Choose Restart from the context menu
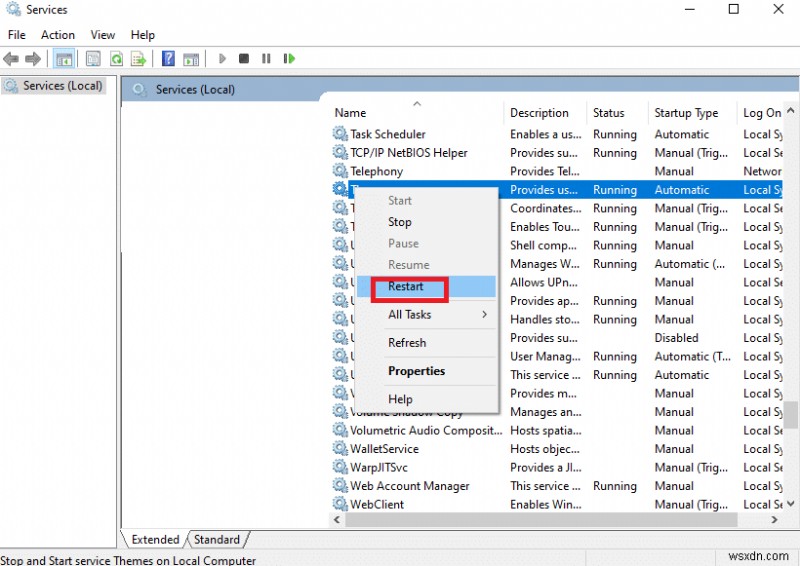 tap(406, 287)
